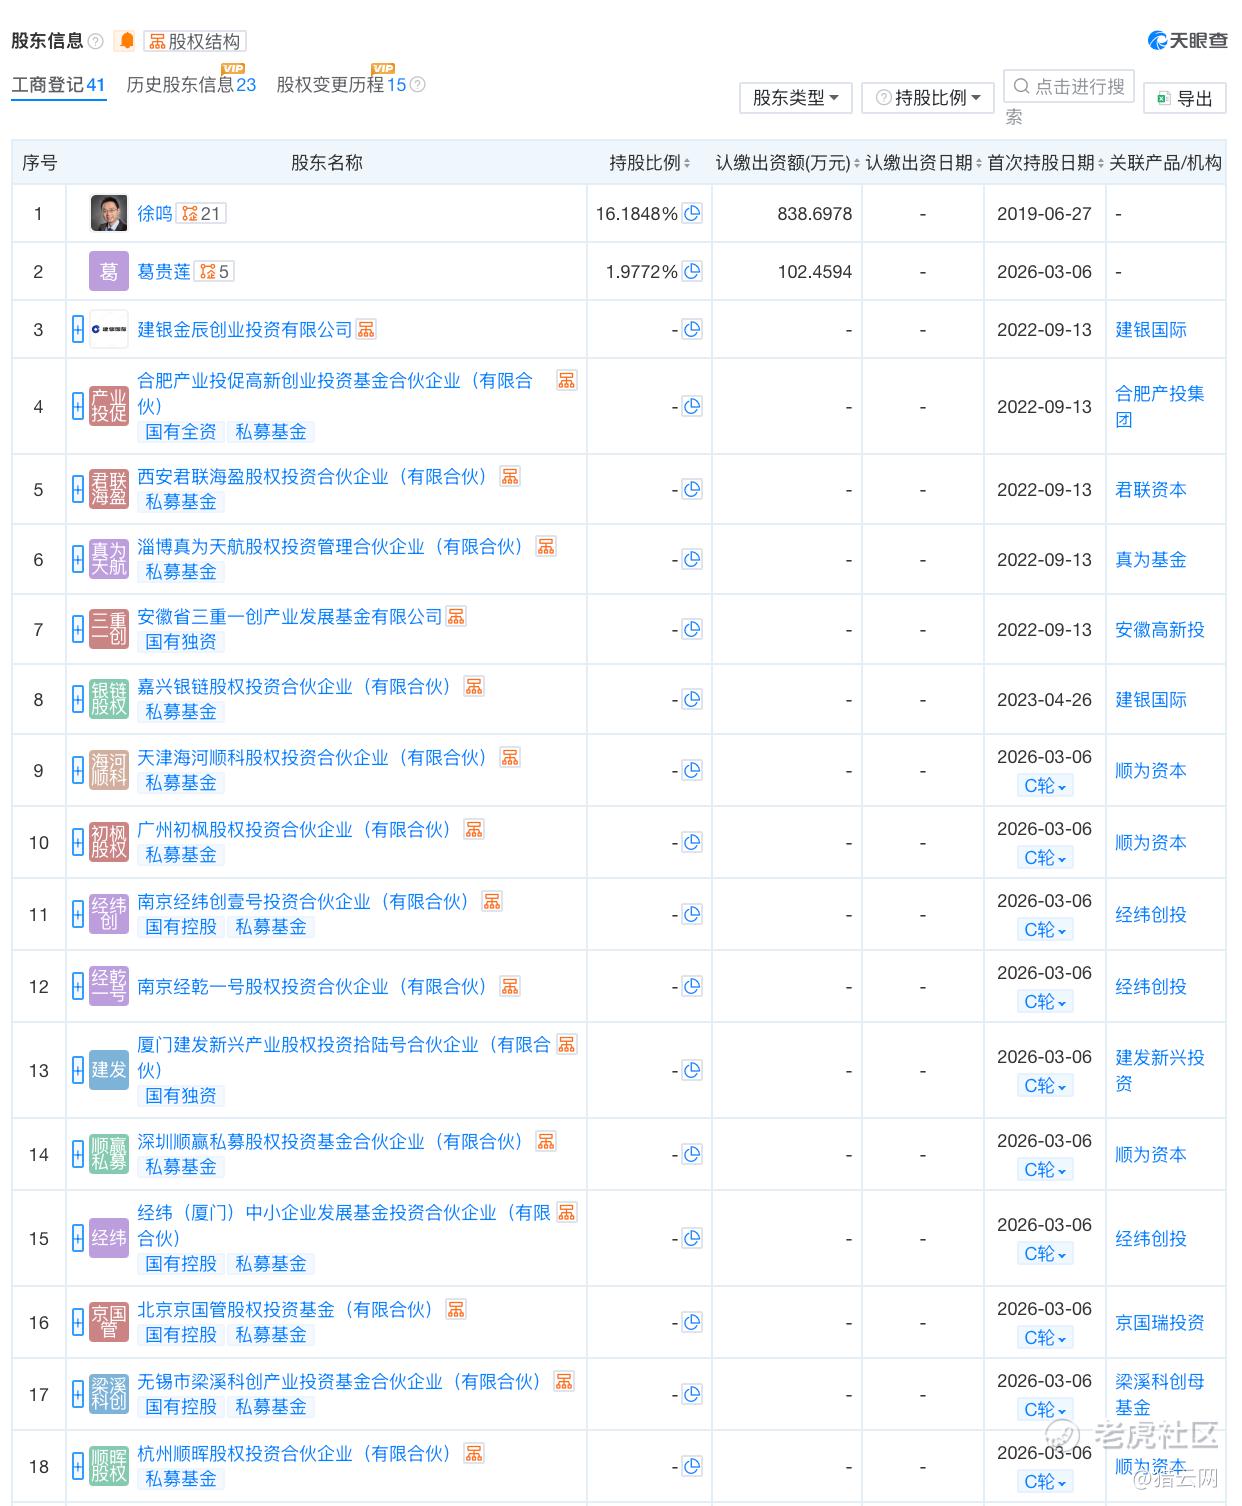The height and width of the screenshot is (1506, 1242).
Task: Click the structure icon after 深圳顺赢私募股权投资基金
Action: (x=546, y=1141)
